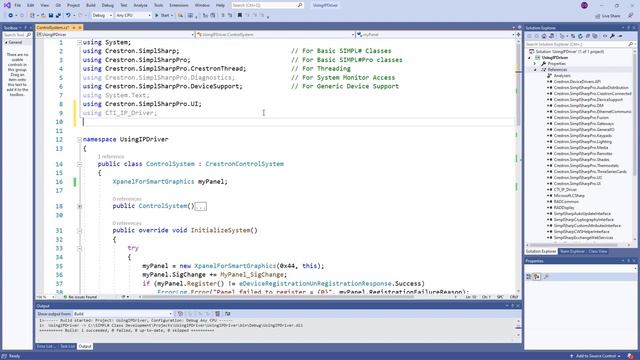Screen dimensions: 640x360
Task: Open the Edit menu
Action: point(31,5)
